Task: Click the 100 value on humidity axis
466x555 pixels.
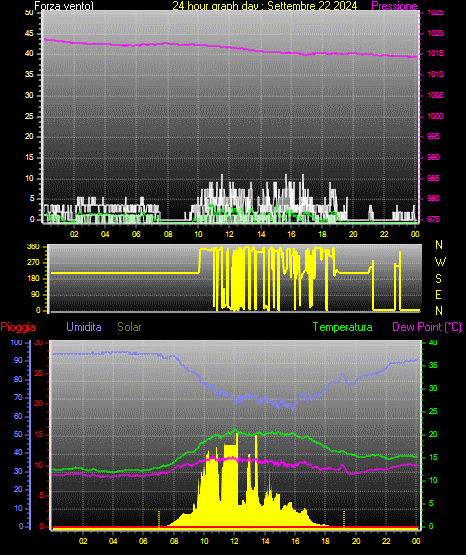Action: click(x=16, y=343)
